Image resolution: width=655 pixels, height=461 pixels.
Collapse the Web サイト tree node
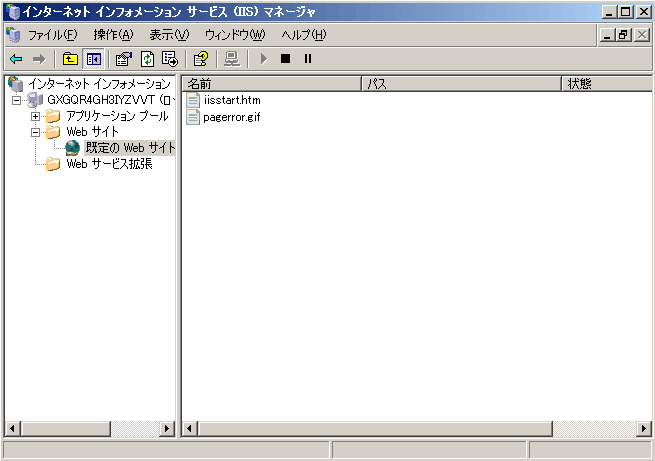(36, 132)
